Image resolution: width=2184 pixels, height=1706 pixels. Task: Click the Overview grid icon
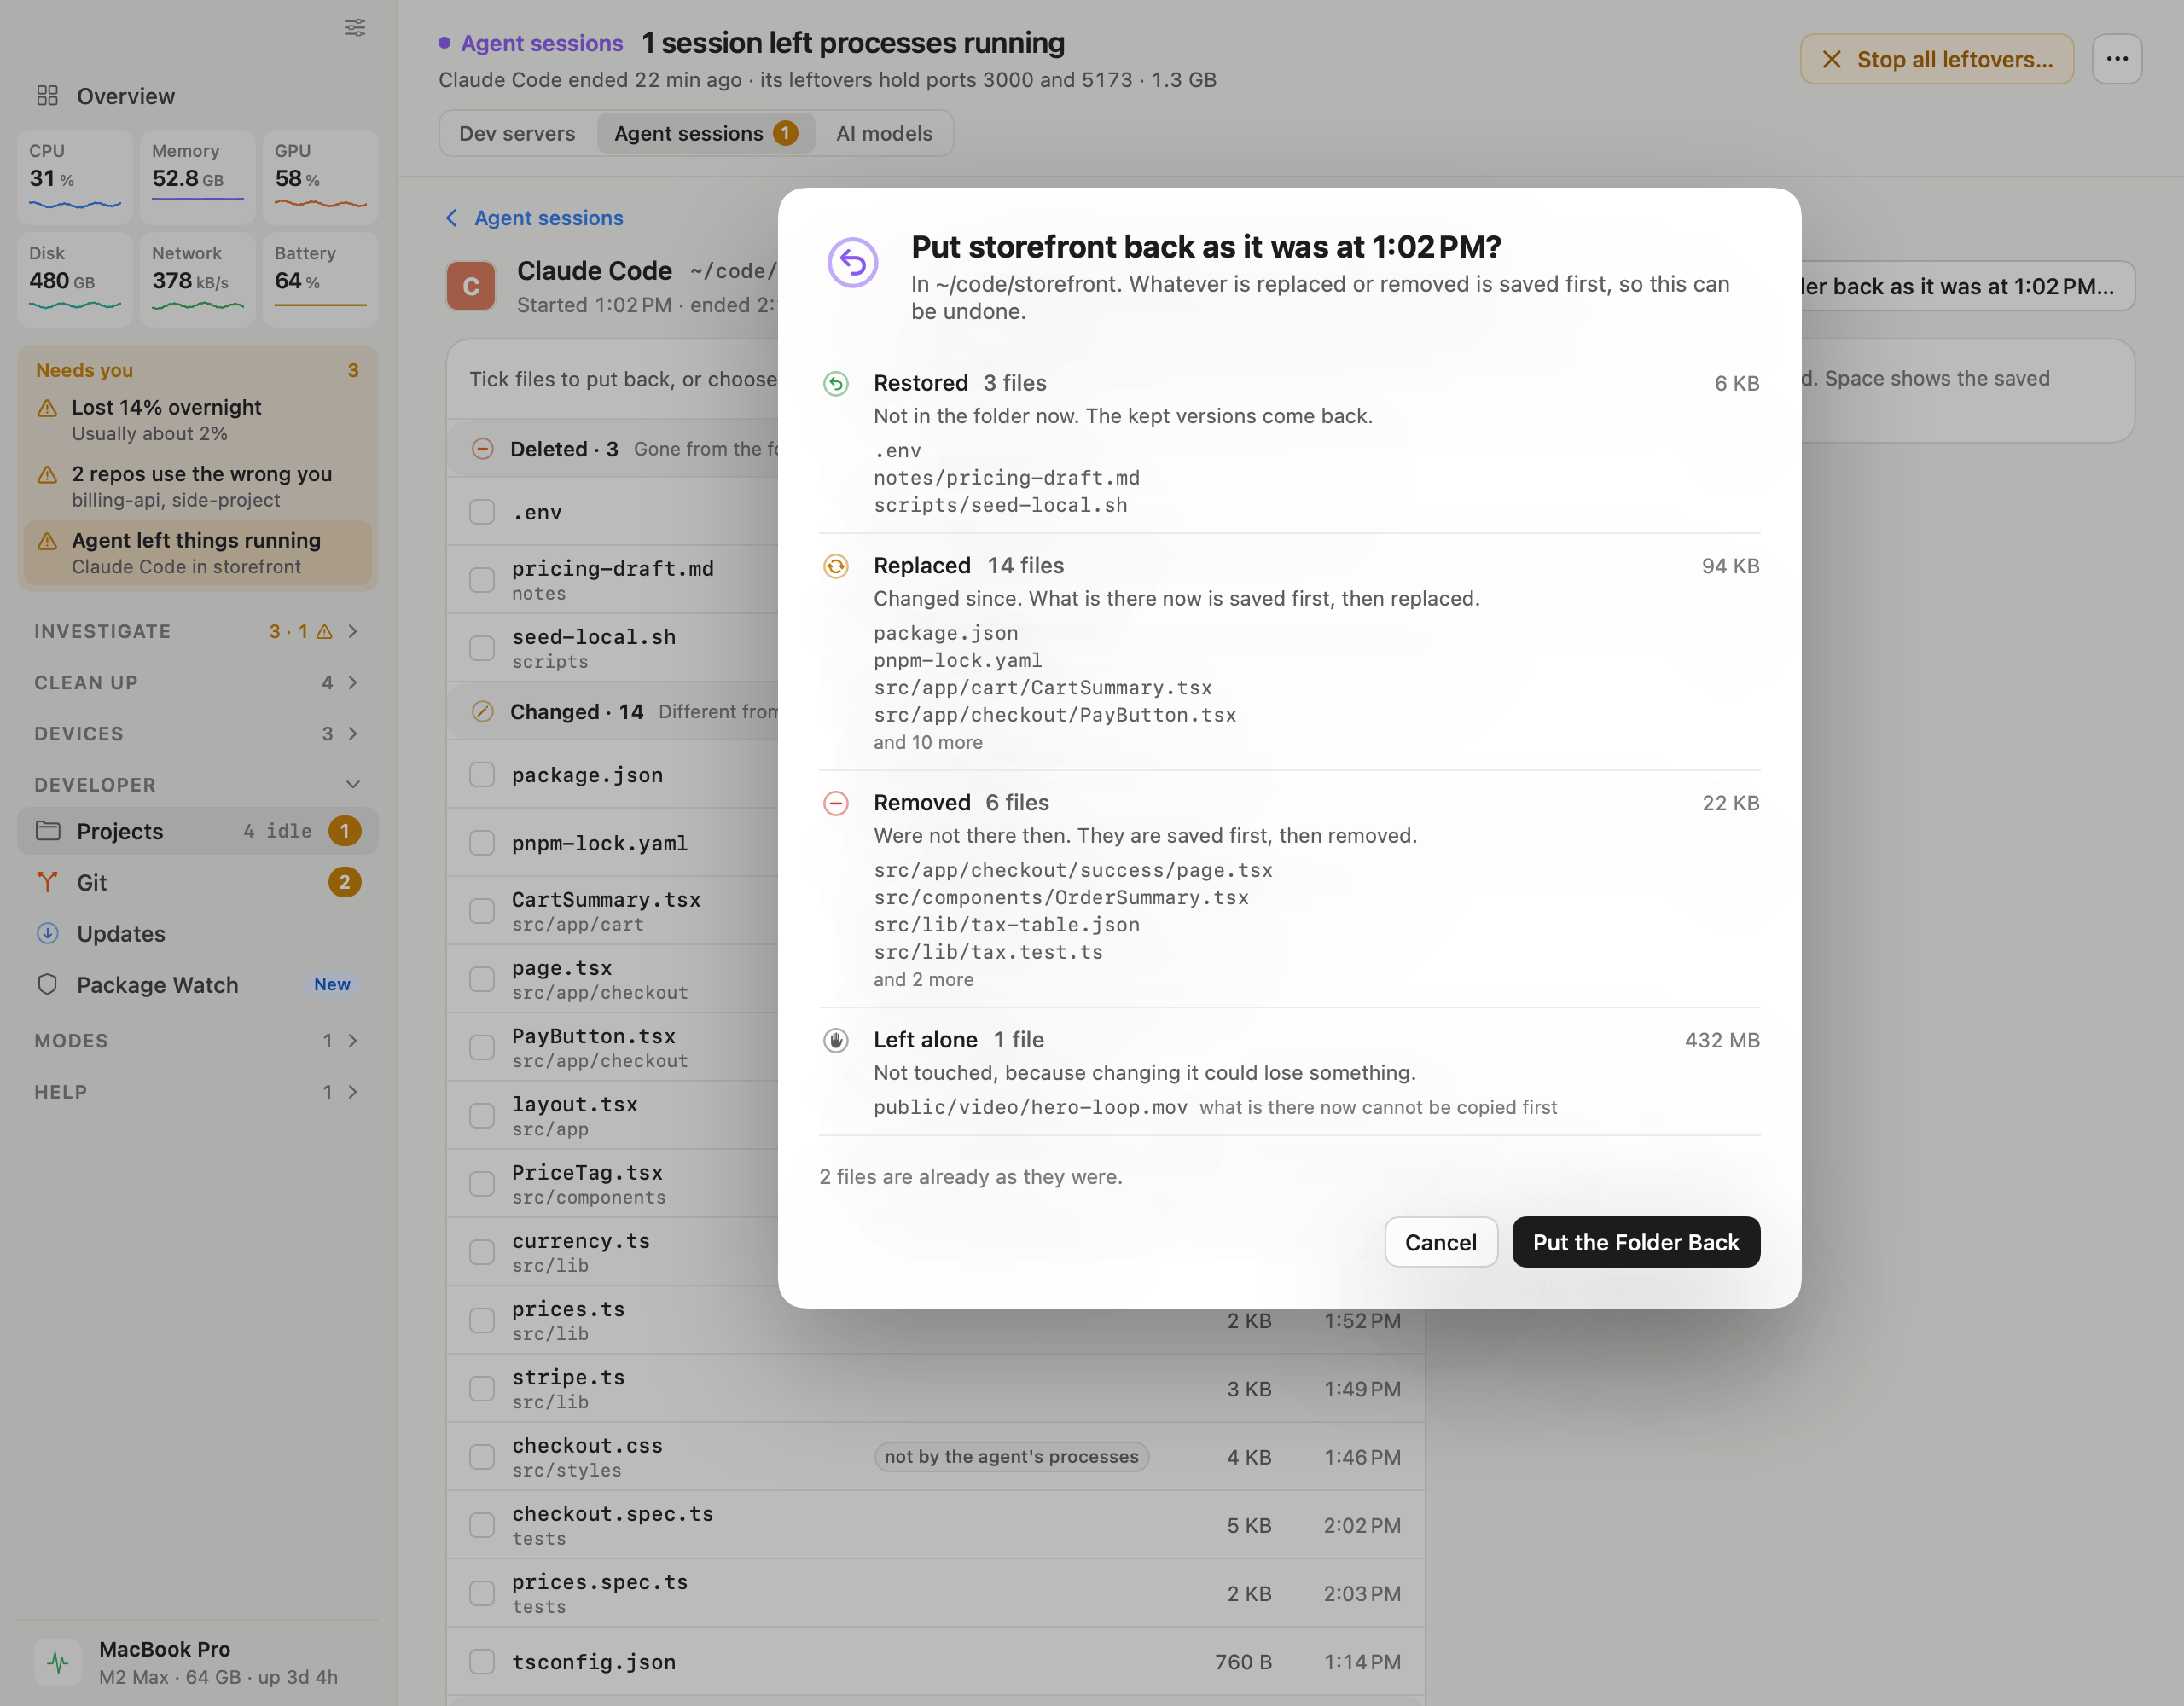pyautogui.click(x=47, y=96)
